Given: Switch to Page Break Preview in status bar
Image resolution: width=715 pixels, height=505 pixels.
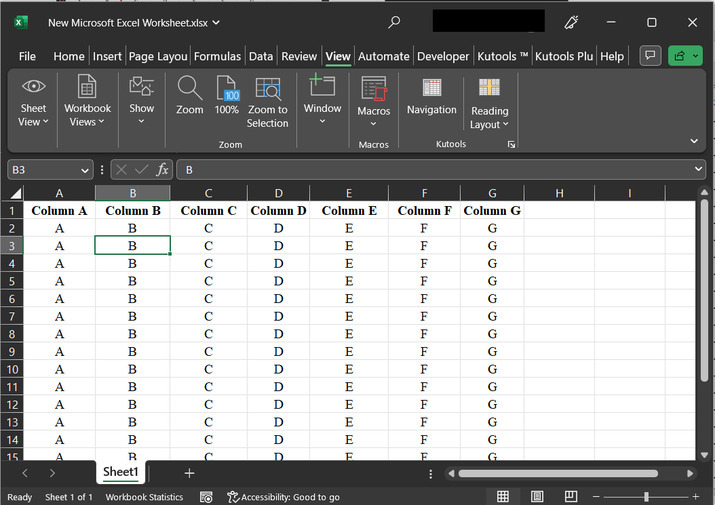Looking at the screenshot, I should [x=571, y=496].
